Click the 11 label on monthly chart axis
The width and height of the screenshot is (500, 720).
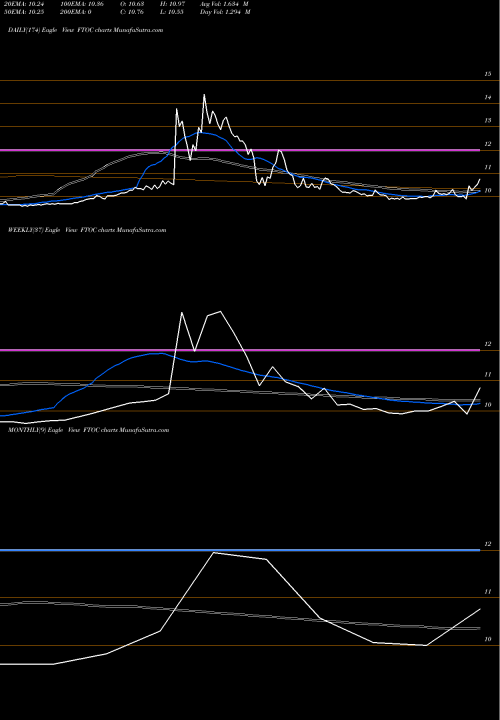pos(488,592)
